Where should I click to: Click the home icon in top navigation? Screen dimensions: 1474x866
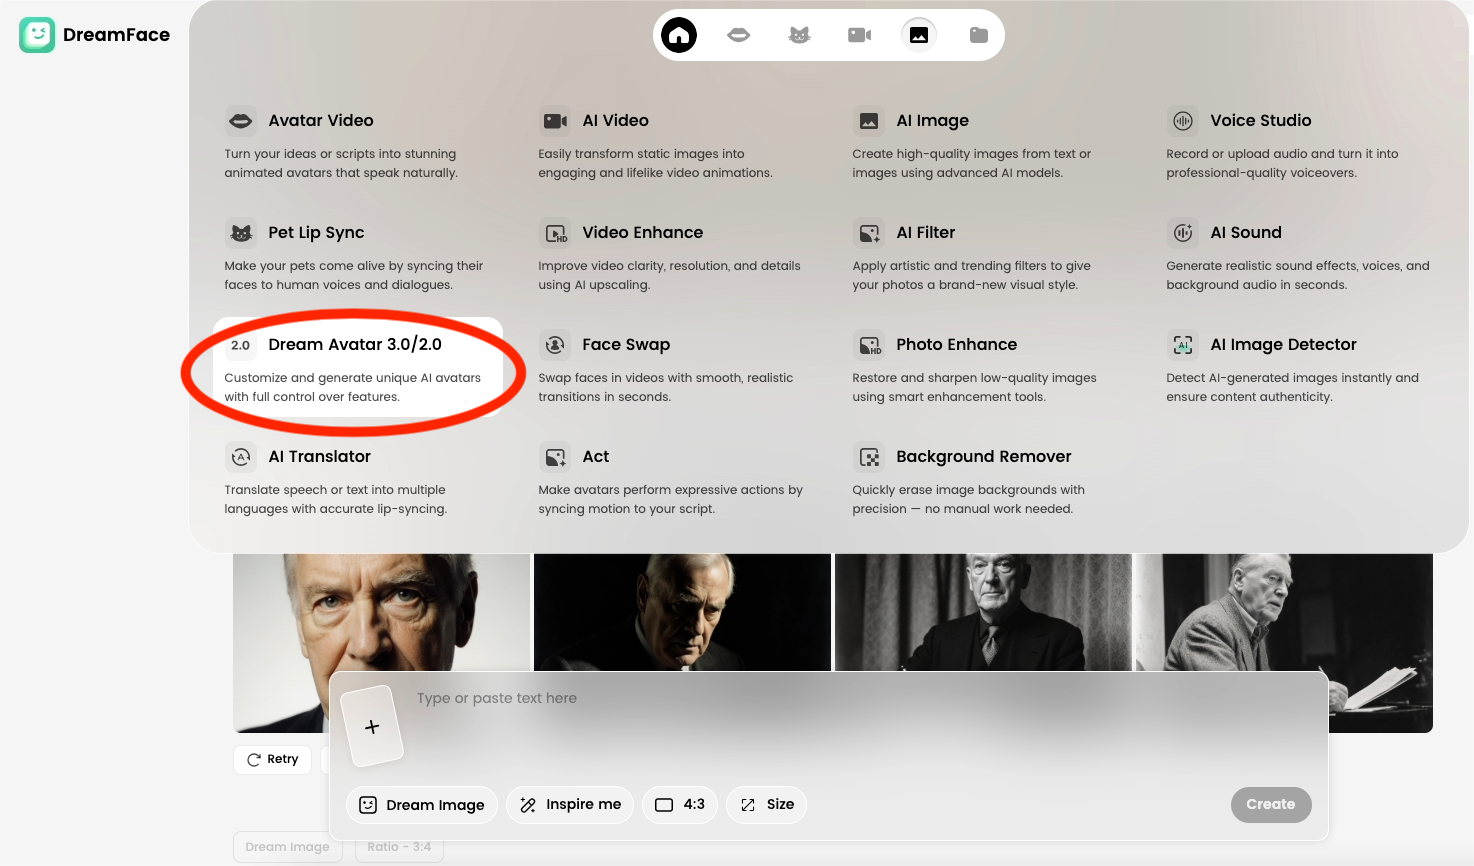coord(679,35)
